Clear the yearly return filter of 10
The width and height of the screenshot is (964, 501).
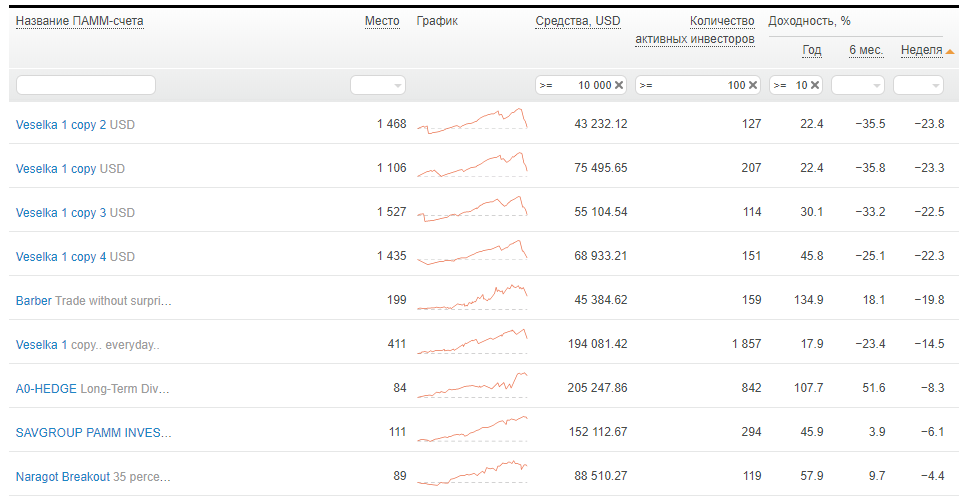(x=815, y=85)
